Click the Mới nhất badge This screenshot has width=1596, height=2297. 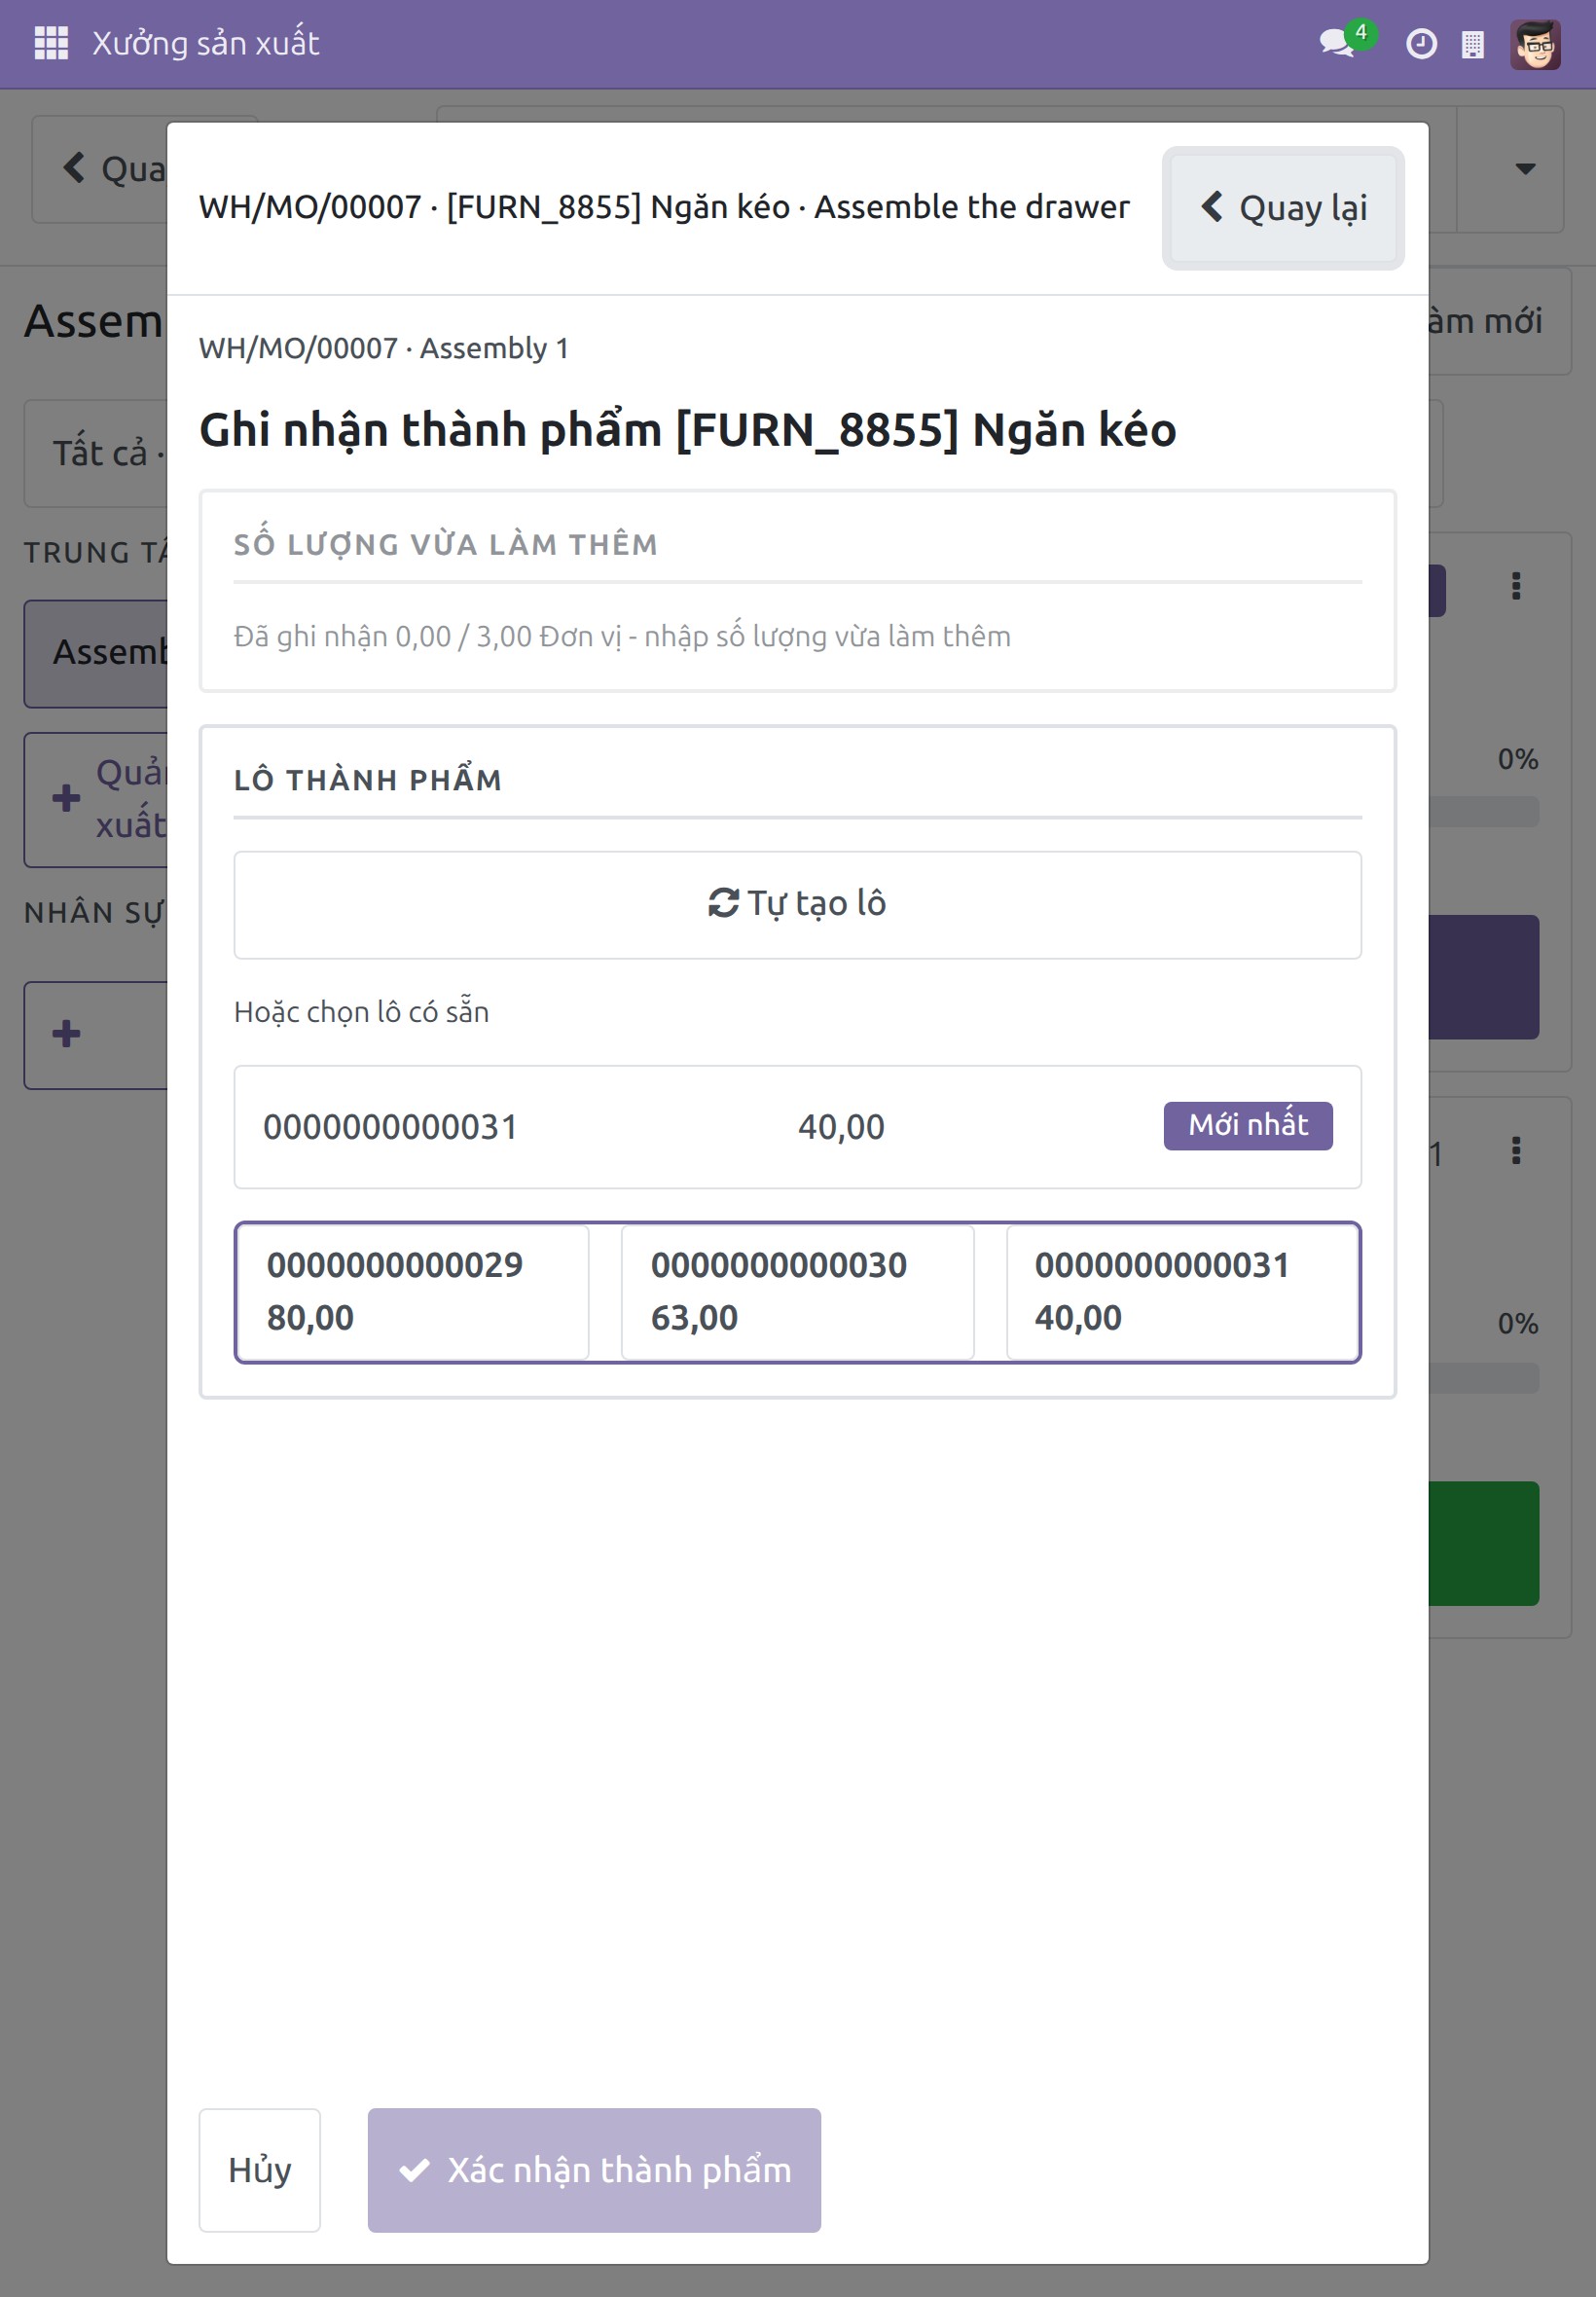tap(1248, 1126)
